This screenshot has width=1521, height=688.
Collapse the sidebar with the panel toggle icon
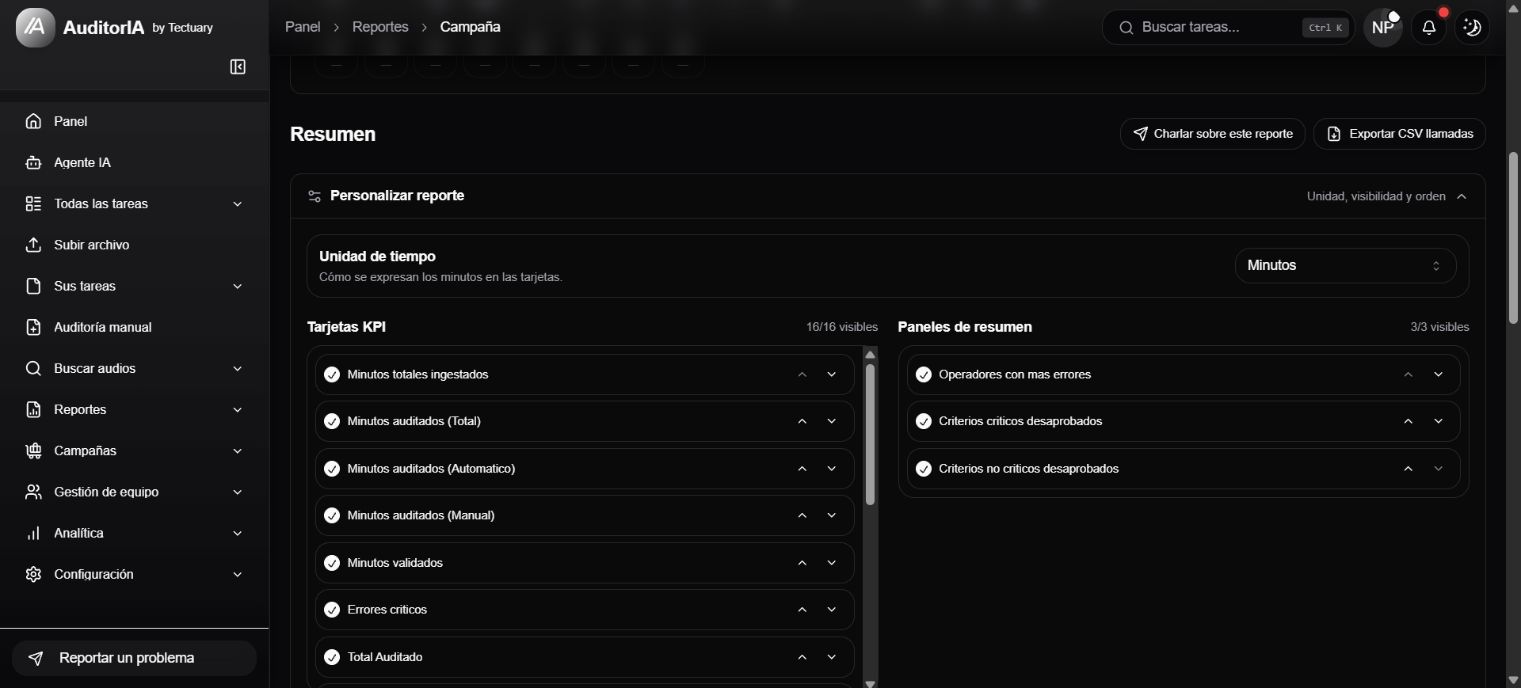coord(238,67)
